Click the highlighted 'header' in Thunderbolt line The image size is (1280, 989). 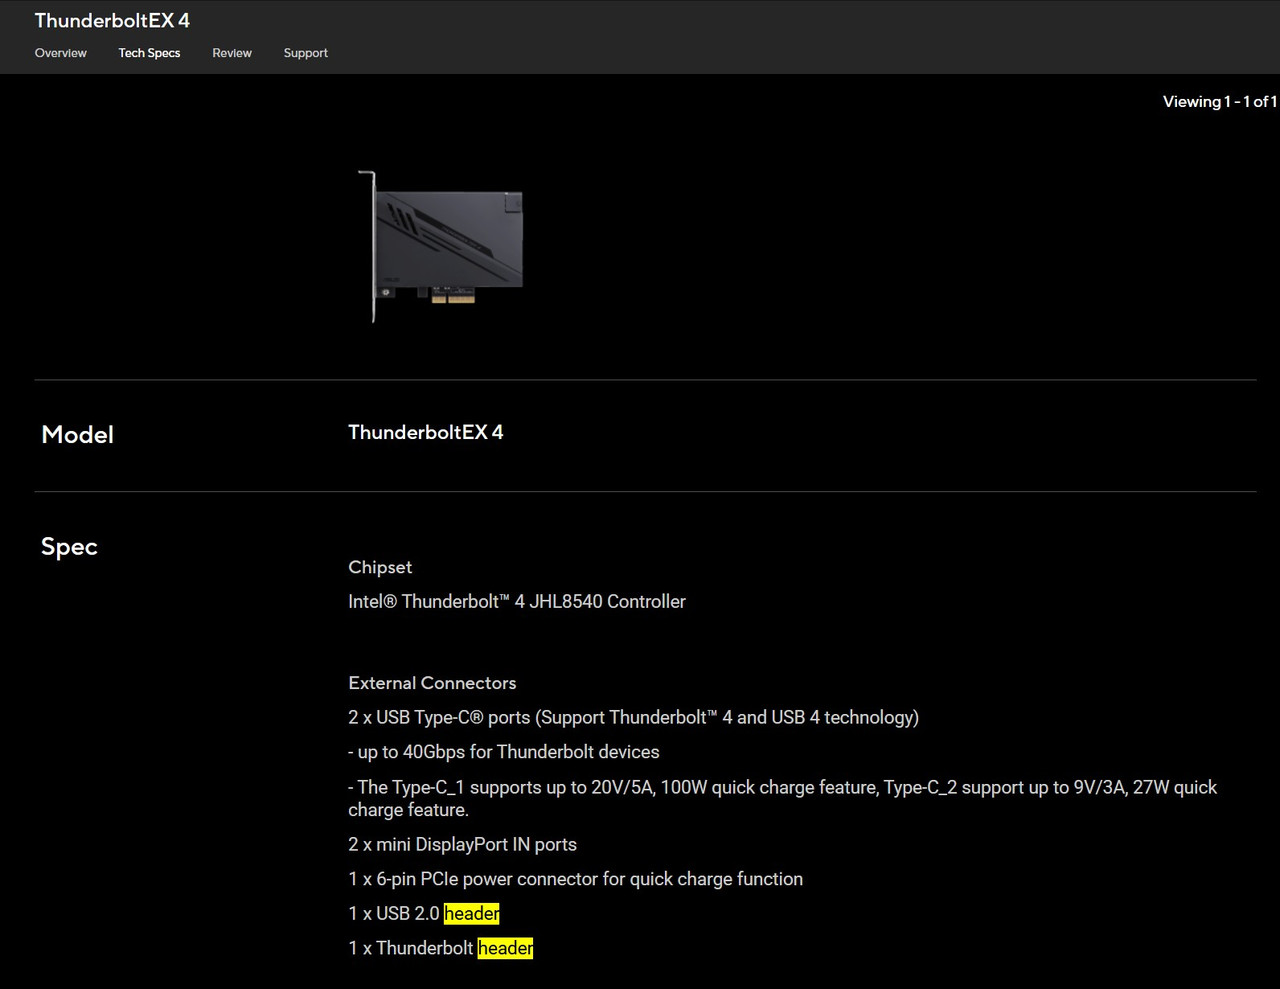(506, 948)
